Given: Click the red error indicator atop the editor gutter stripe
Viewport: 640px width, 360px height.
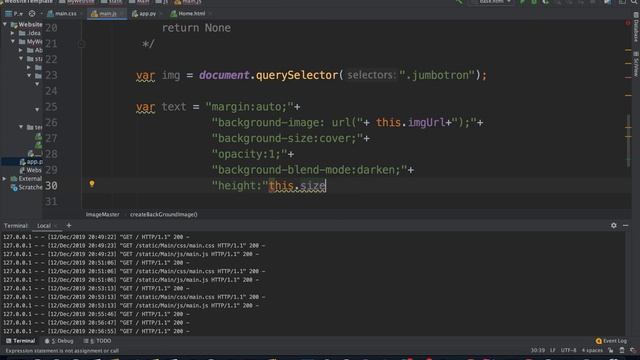Looking at the screenshot, I should (628, 23).
